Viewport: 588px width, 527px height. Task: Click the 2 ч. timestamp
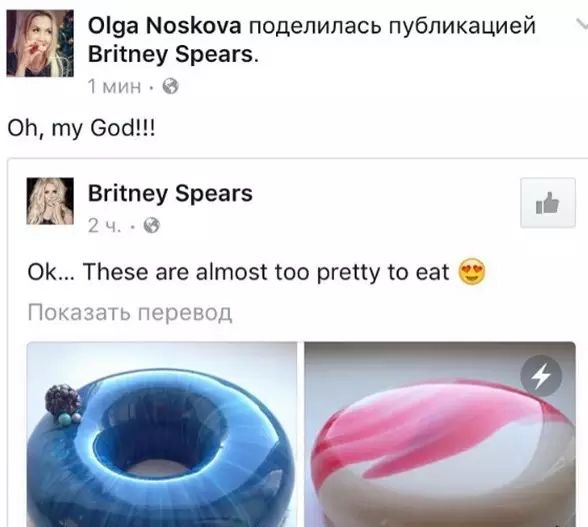point(105,225)
